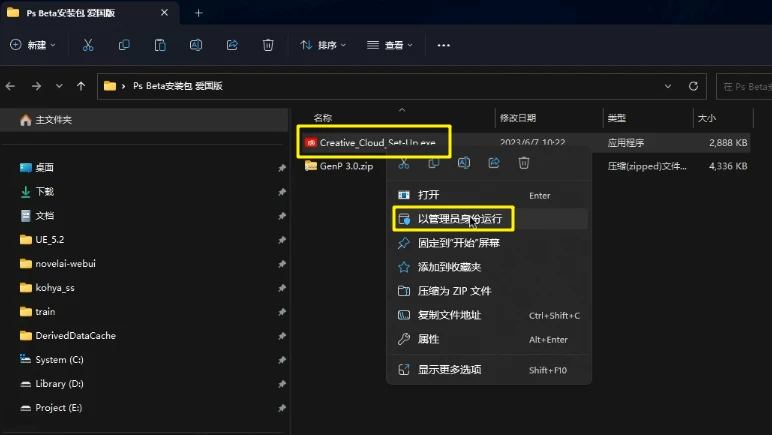Click the context menu Copy icon
The height and width of the screenshot is (435, 772).
tap(434, 163)
